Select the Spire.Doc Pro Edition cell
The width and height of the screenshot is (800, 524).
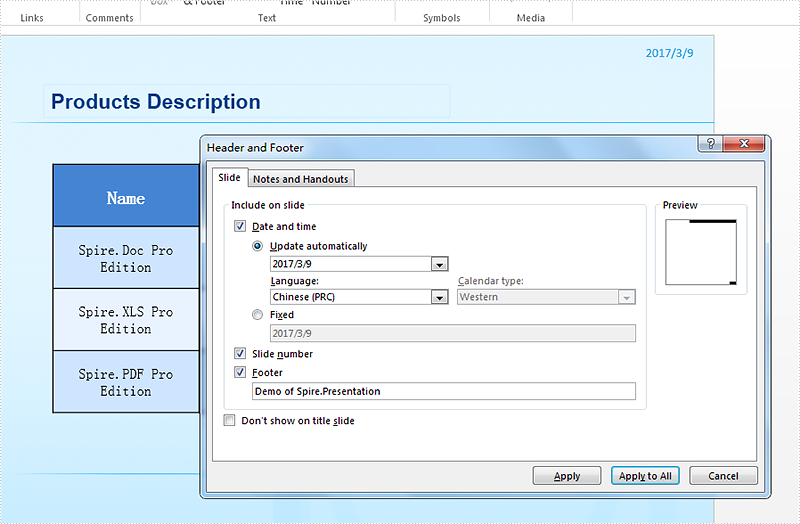tap(126, 258)
